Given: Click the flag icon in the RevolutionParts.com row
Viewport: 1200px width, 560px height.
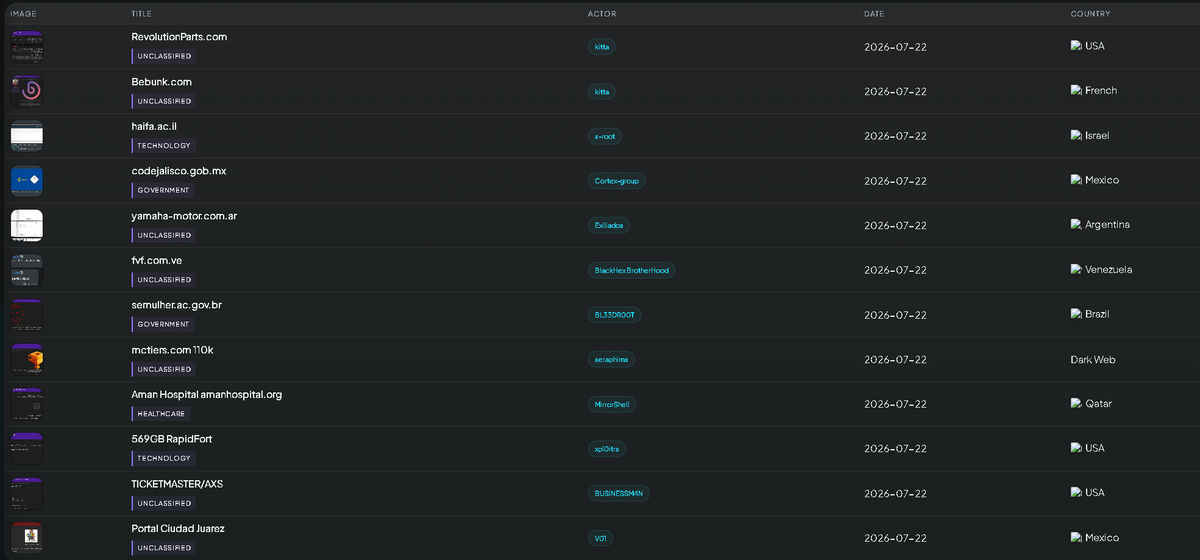Looking at the screenshot, I should tap(1076, 46).
